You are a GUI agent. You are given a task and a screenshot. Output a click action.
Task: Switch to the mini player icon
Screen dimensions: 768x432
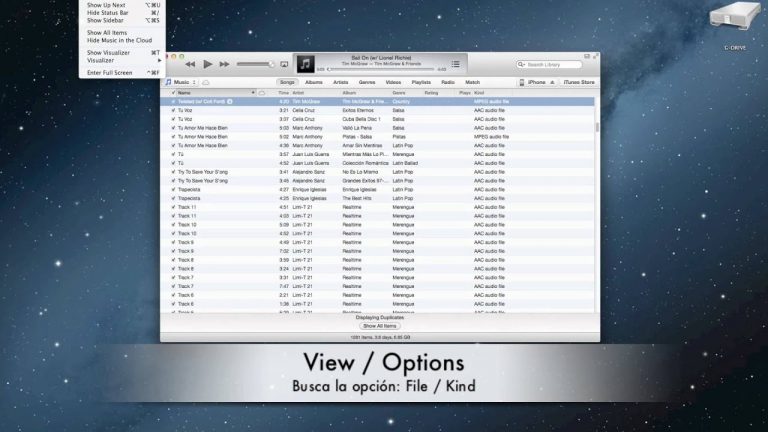pos(587,56)
